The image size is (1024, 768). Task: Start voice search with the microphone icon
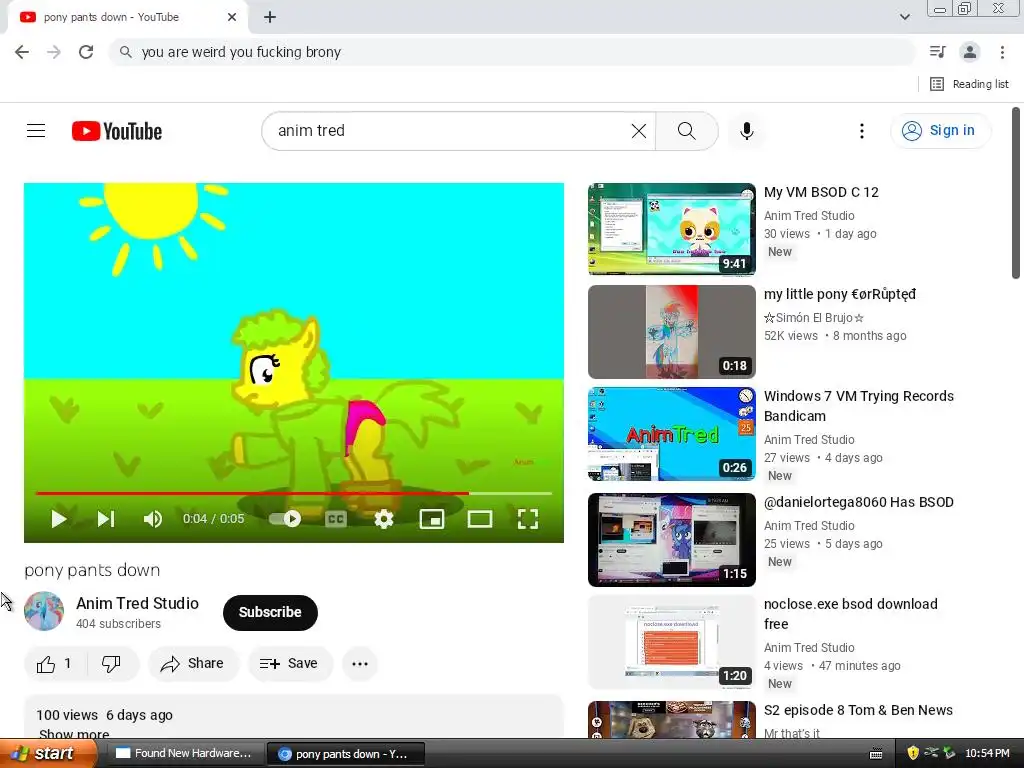(746, 131)
